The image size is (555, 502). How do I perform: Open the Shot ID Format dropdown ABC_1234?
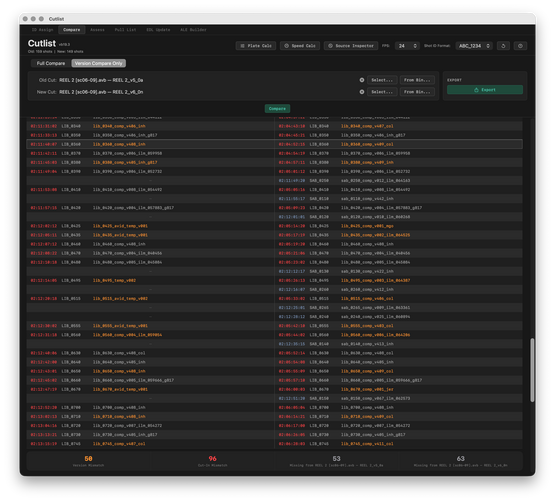pos(474,46)
